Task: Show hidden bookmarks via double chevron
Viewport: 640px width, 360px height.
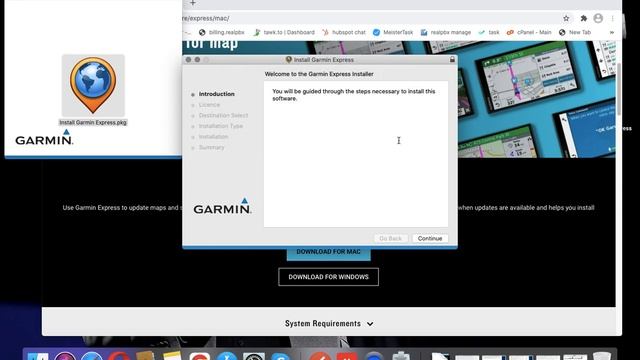Action: pos(611,32)
